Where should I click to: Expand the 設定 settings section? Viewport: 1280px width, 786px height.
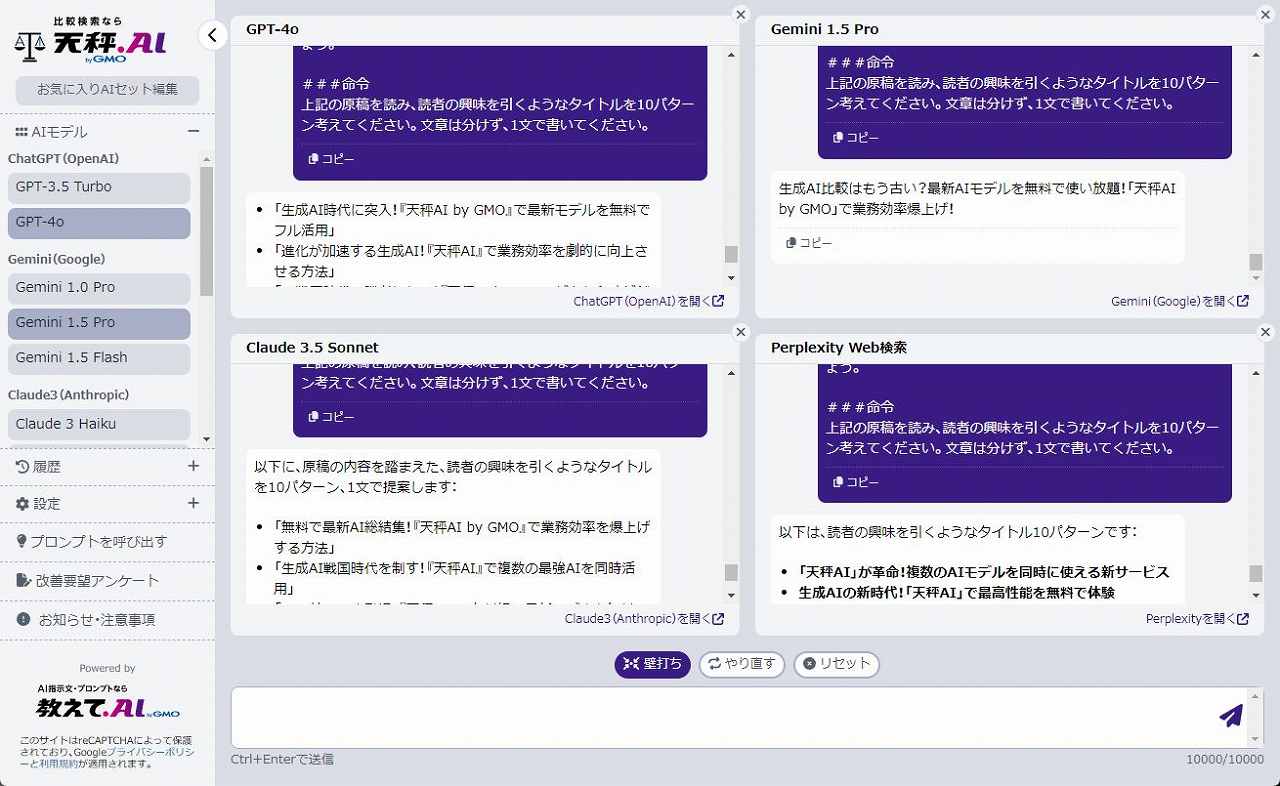click(x=193, y=503)
